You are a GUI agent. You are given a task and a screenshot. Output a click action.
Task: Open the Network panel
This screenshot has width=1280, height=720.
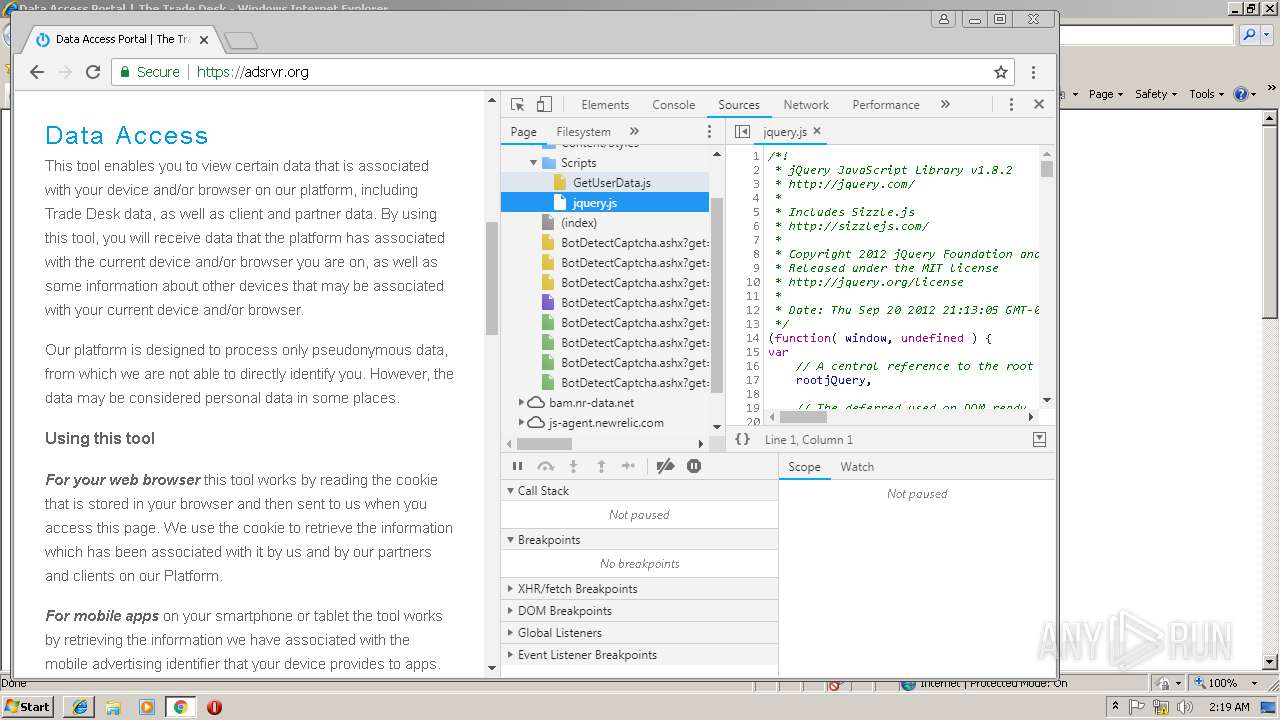click(806, 104)
